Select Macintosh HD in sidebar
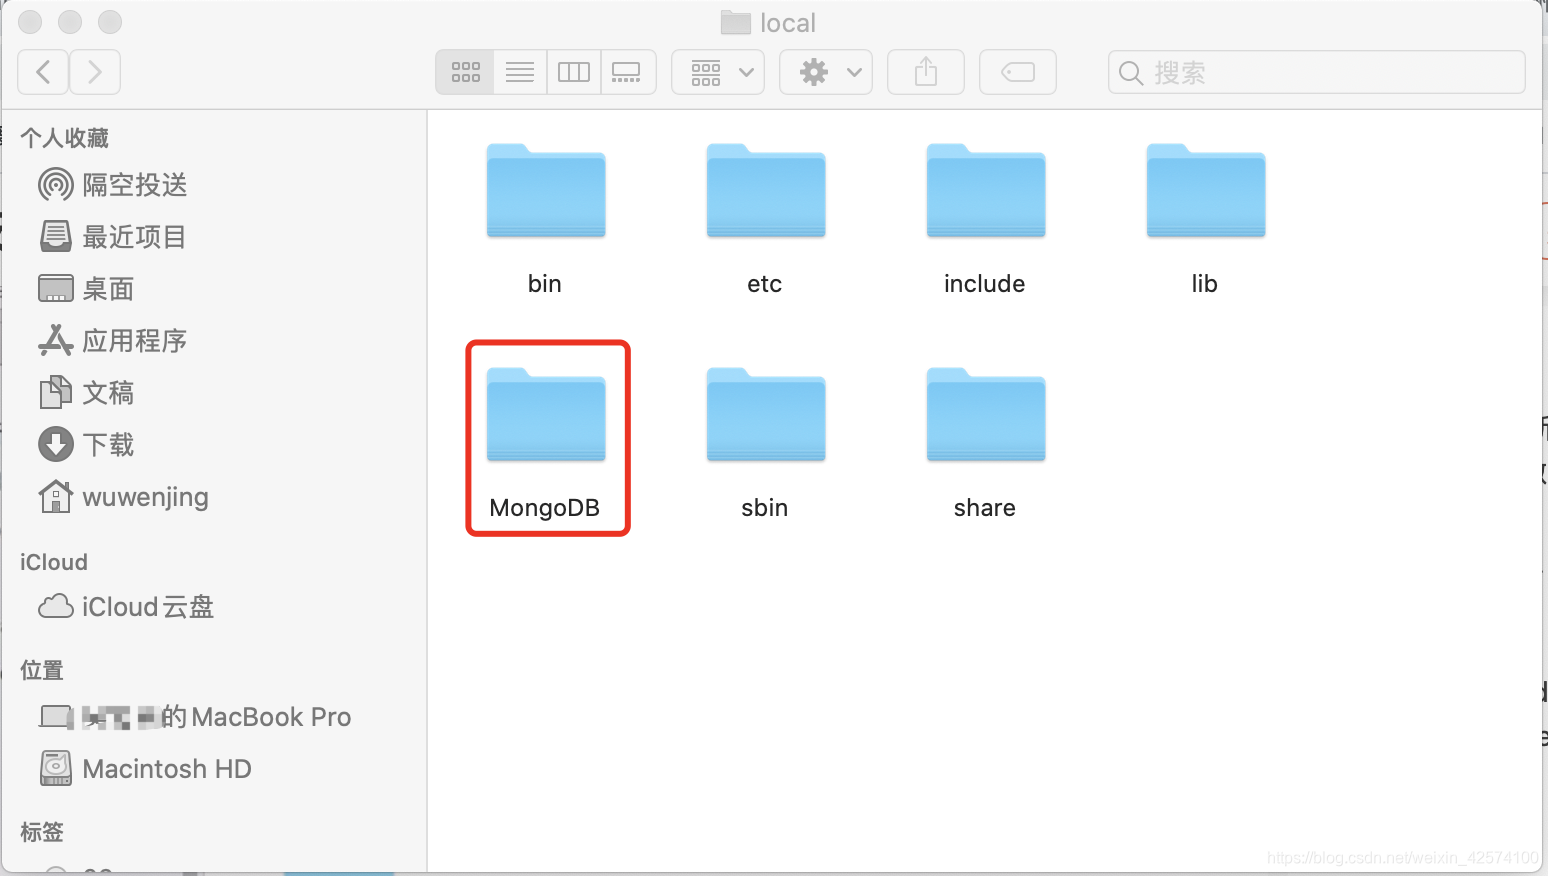The height and width of the screenshot is (876, 1548). point(146,769)
